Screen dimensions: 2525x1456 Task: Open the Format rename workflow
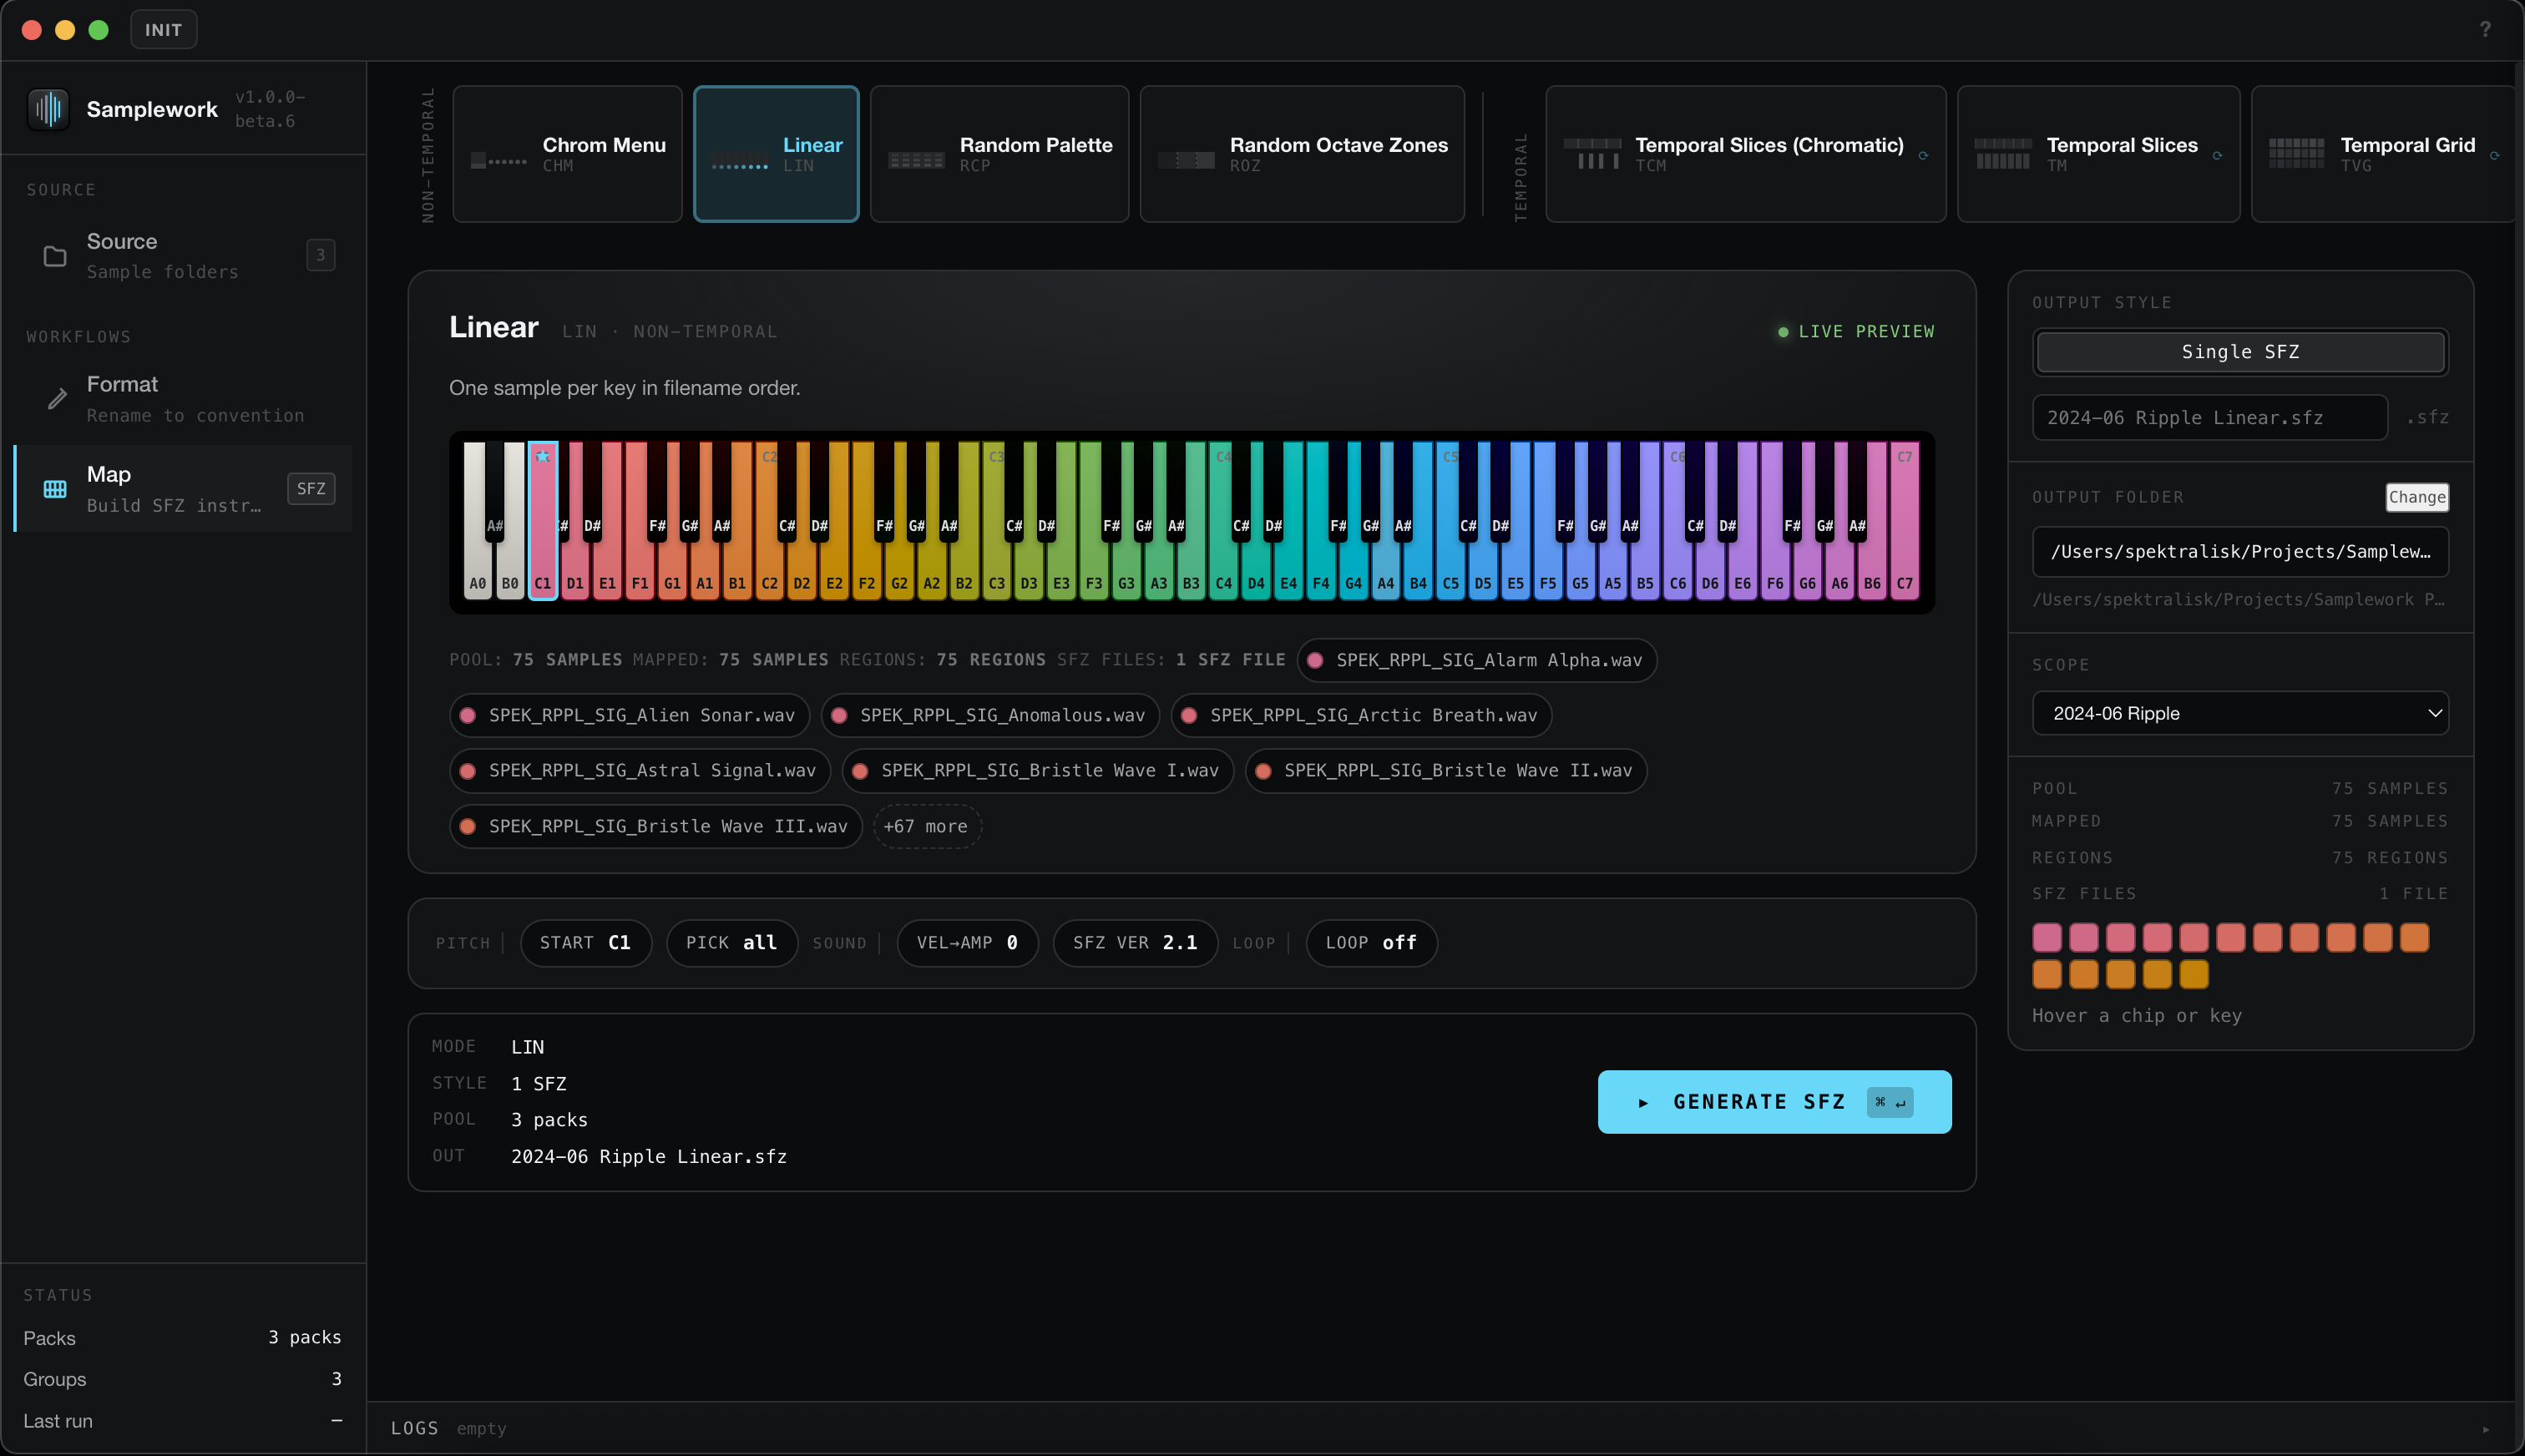183,399
